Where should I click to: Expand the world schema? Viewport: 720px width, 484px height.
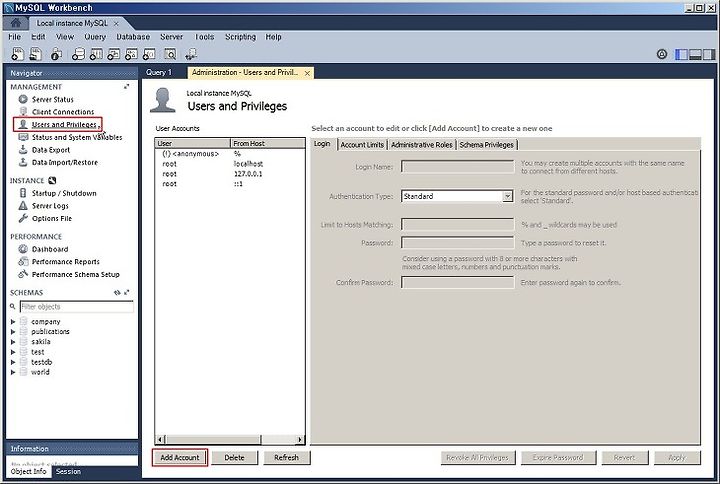[13, 372]
